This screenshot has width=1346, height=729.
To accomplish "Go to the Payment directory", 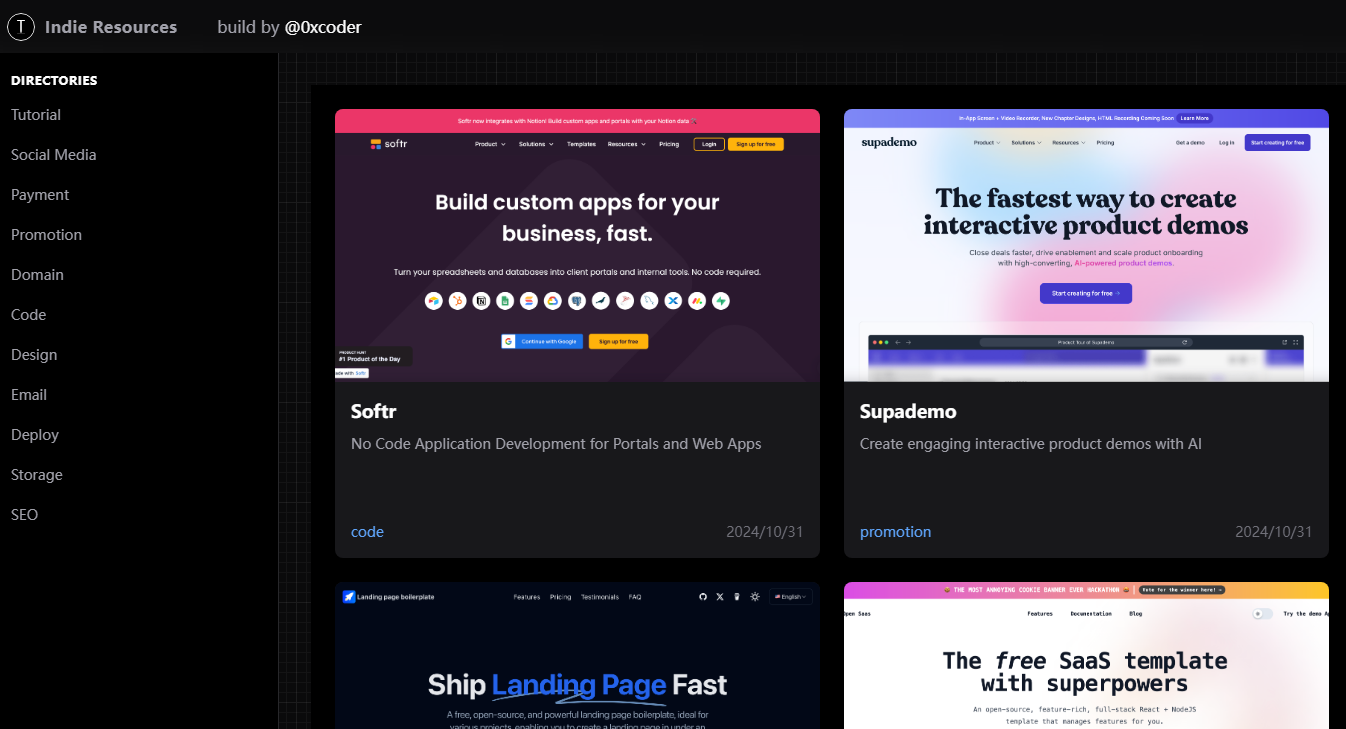I will 40,195.
